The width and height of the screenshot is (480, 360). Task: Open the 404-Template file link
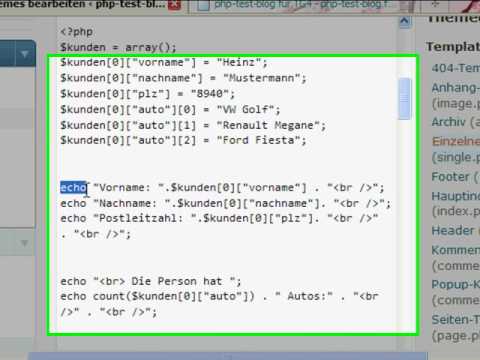[x=456, y=68]
